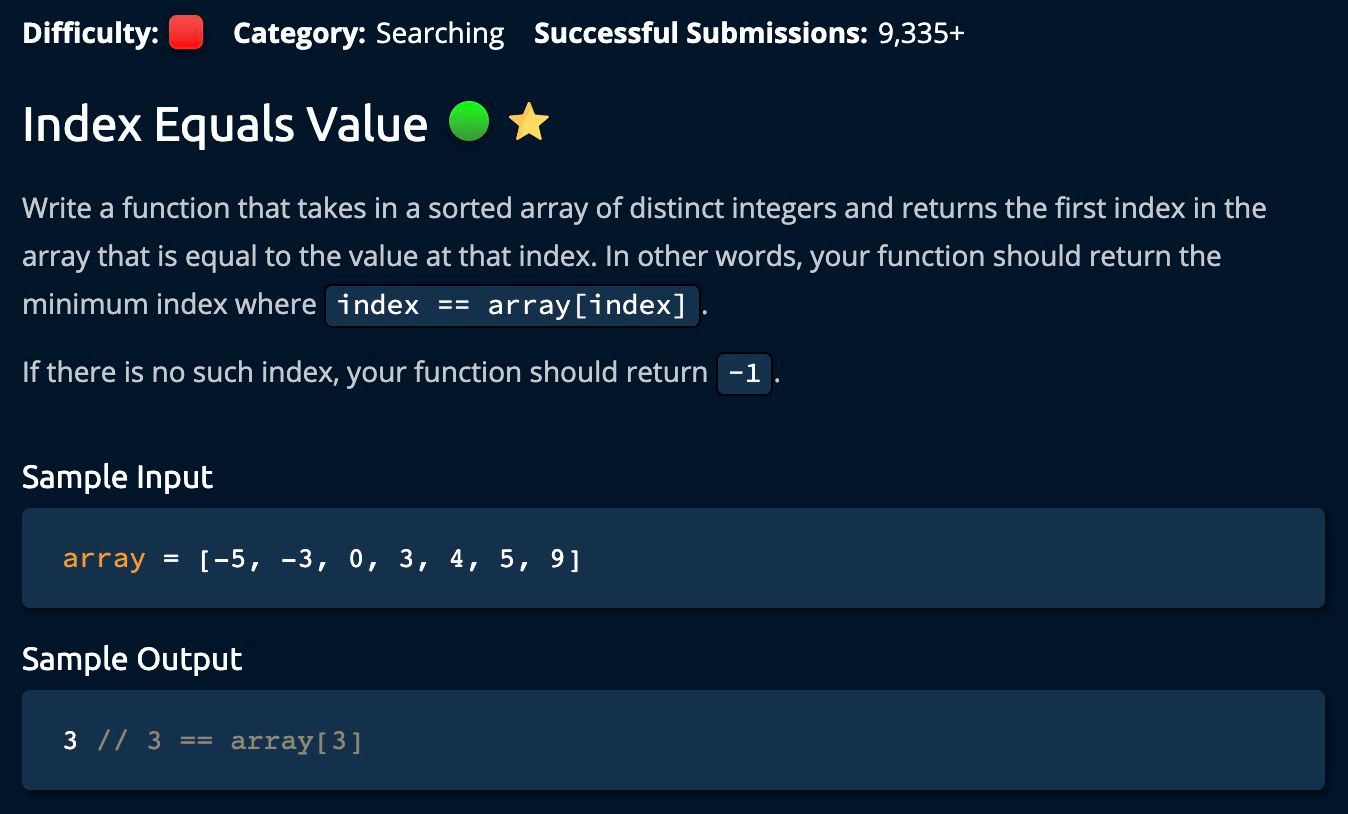Click the "Sample Input" heading
This screenshot has width=1348, height=814.
[117, 477]
